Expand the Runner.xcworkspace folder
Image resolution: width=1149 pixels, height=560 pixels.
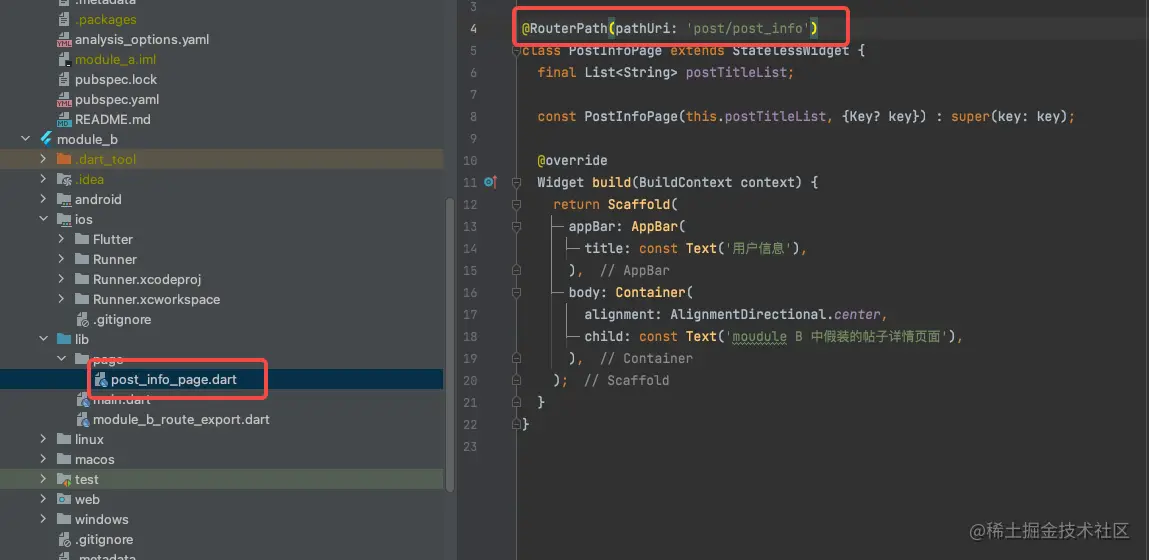(62, 299)
